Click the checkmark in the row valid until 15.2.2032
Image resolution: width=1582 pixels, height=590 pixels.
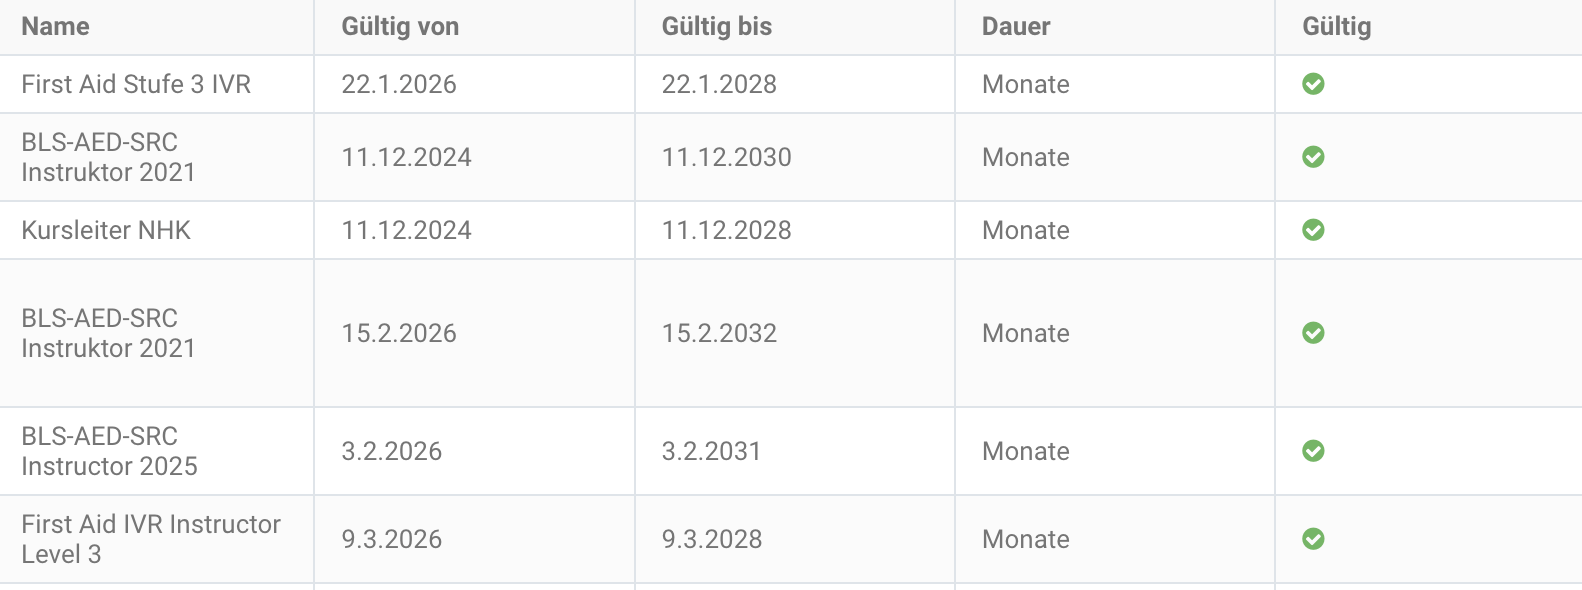[1313, 333]
